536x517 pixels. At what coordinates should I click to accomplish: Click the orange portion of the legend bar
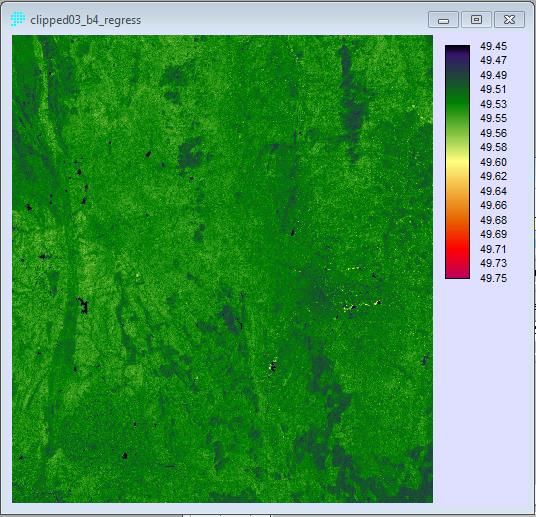(457, 205)
